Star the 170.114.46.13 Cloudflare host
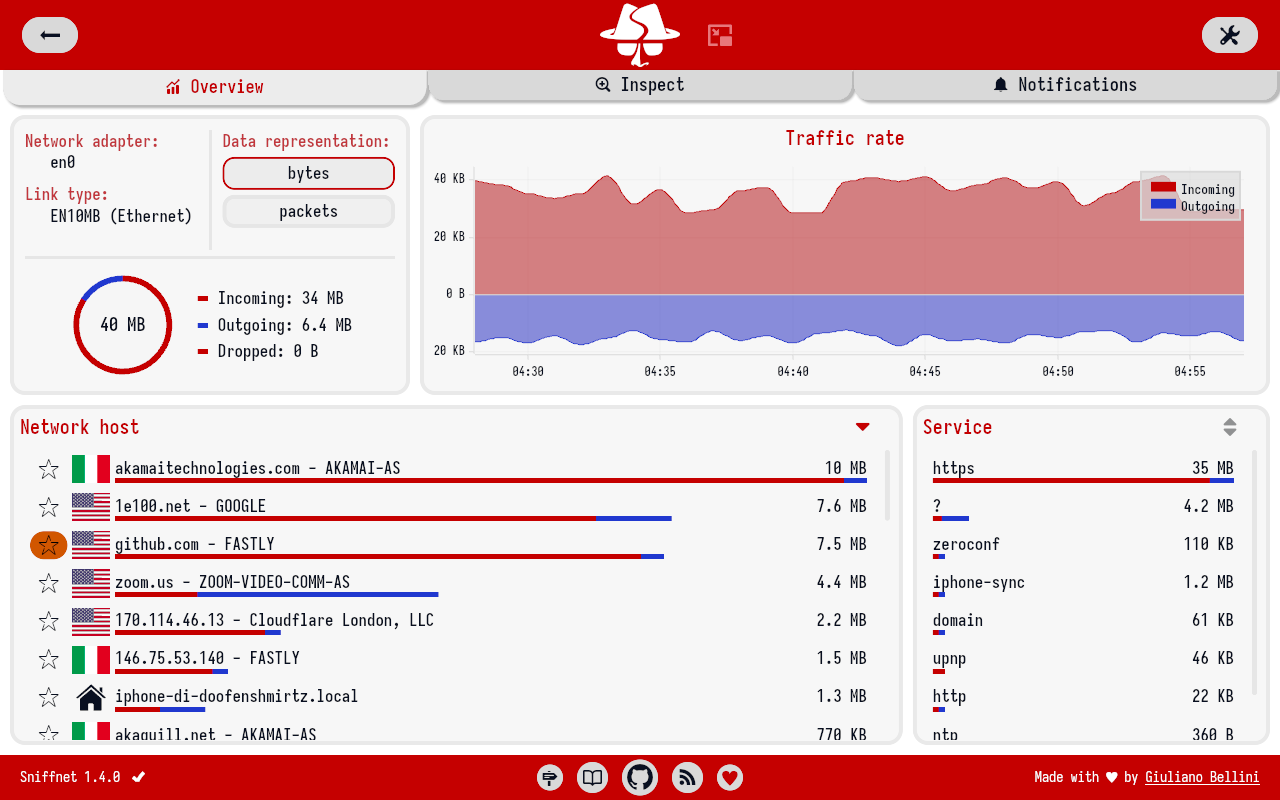1280x800 pixels. [x=48, y=620]
